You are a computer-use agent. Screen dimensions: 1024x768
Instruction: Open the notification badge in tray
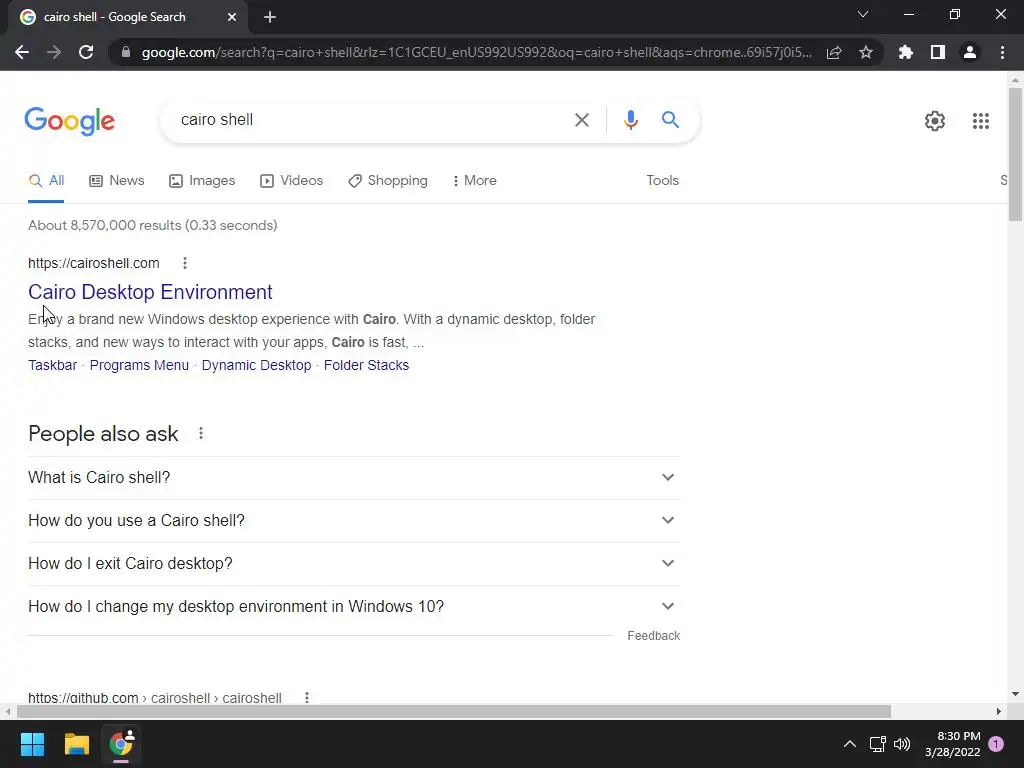996,744
